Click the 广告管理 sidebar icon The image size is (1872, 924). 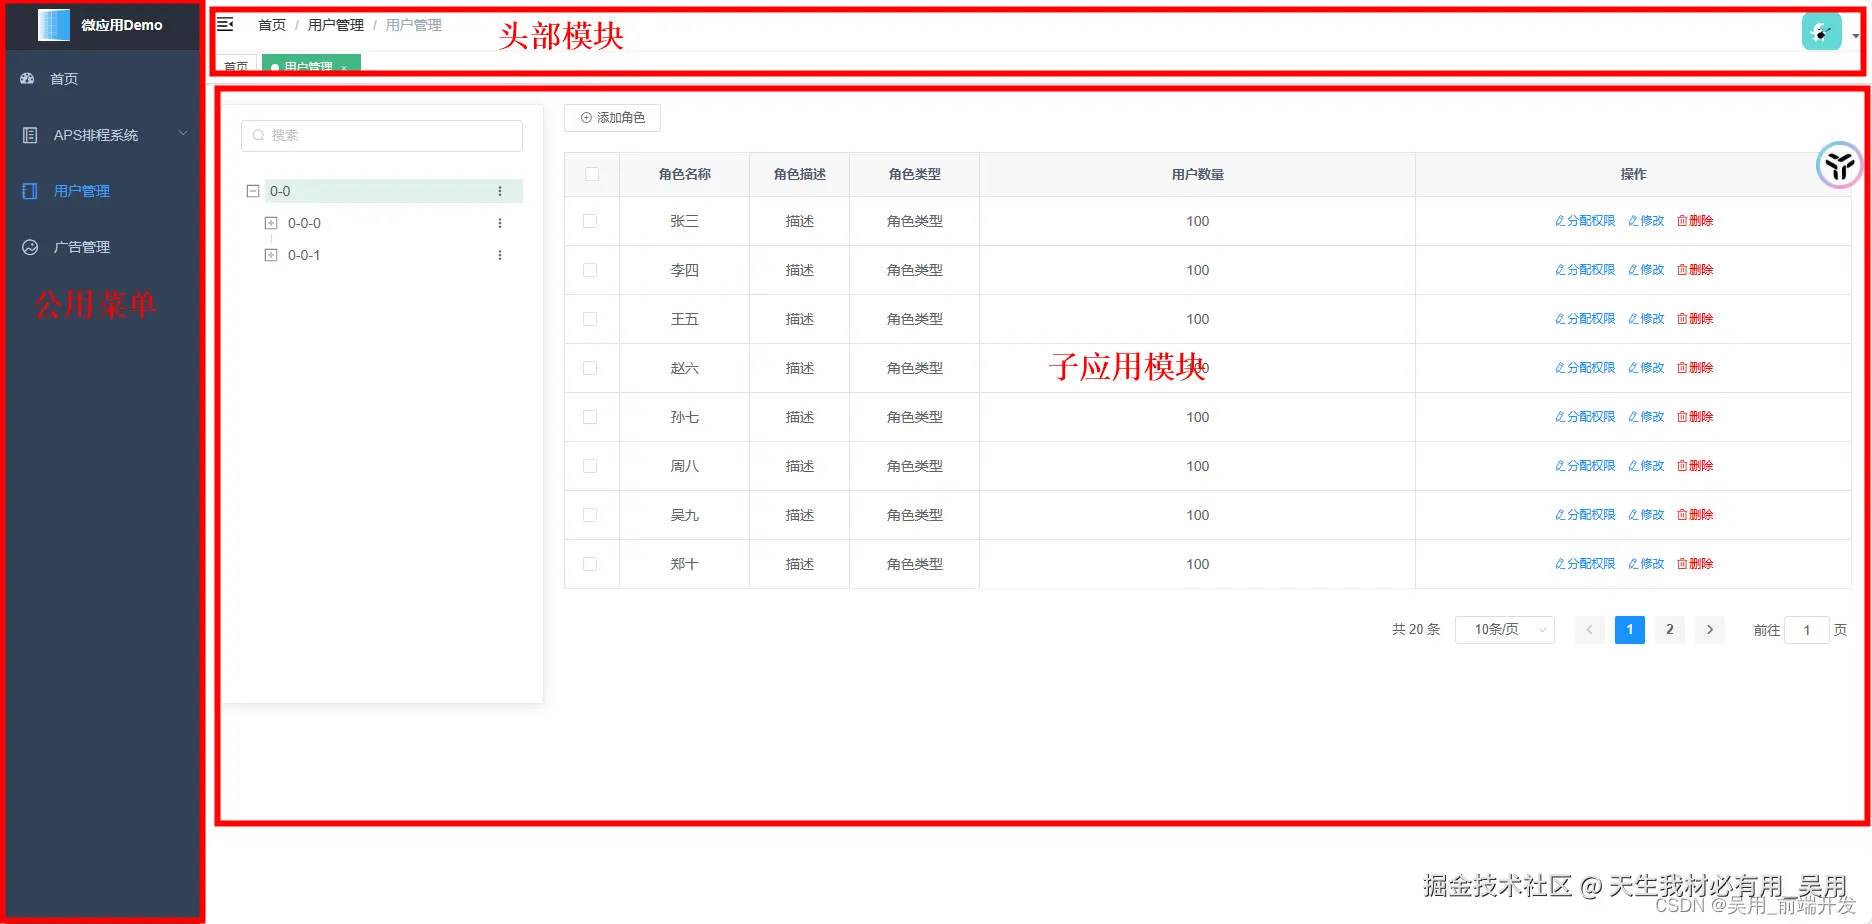pyautogui.click(x=29, y=246)
